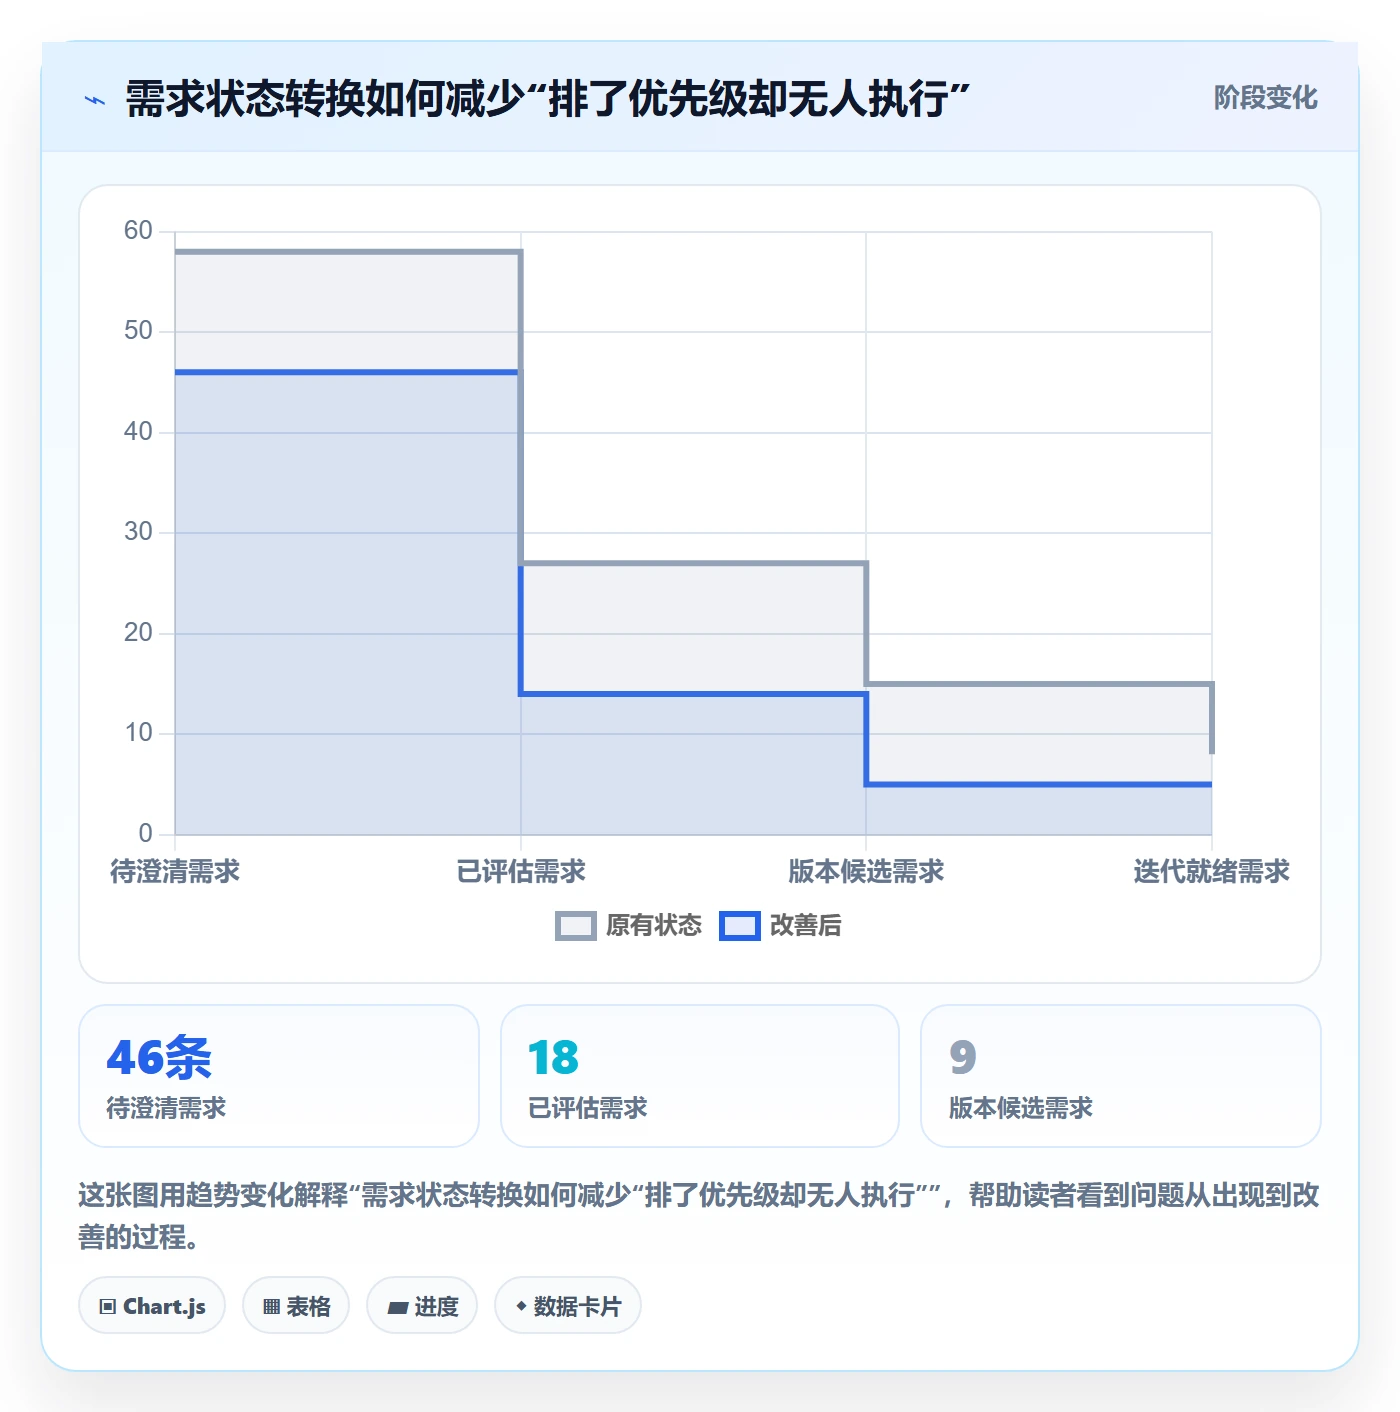Select the 数据卡片 tag
Image resolution: width=1400 pixels, height=1412 pixels.
pos(568,1306)
